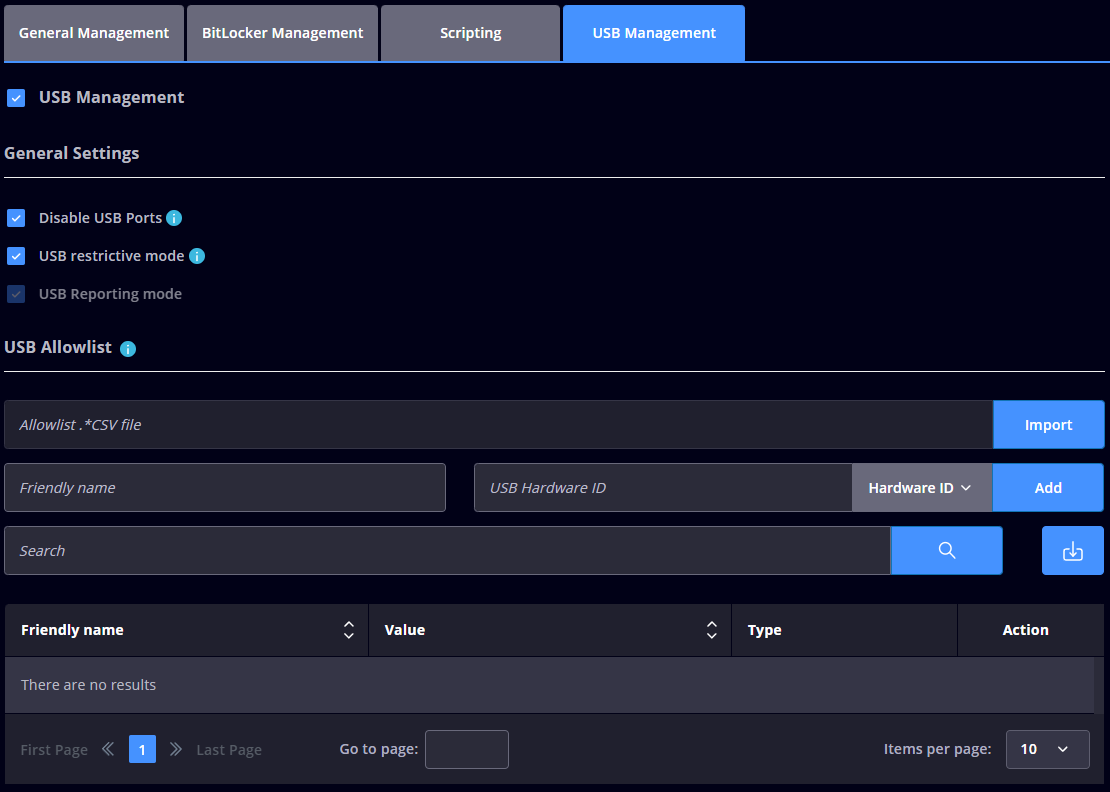Screen dimensions: 1110x792
Task: Open USB Allowlist info icon
Action: point(127,348)
